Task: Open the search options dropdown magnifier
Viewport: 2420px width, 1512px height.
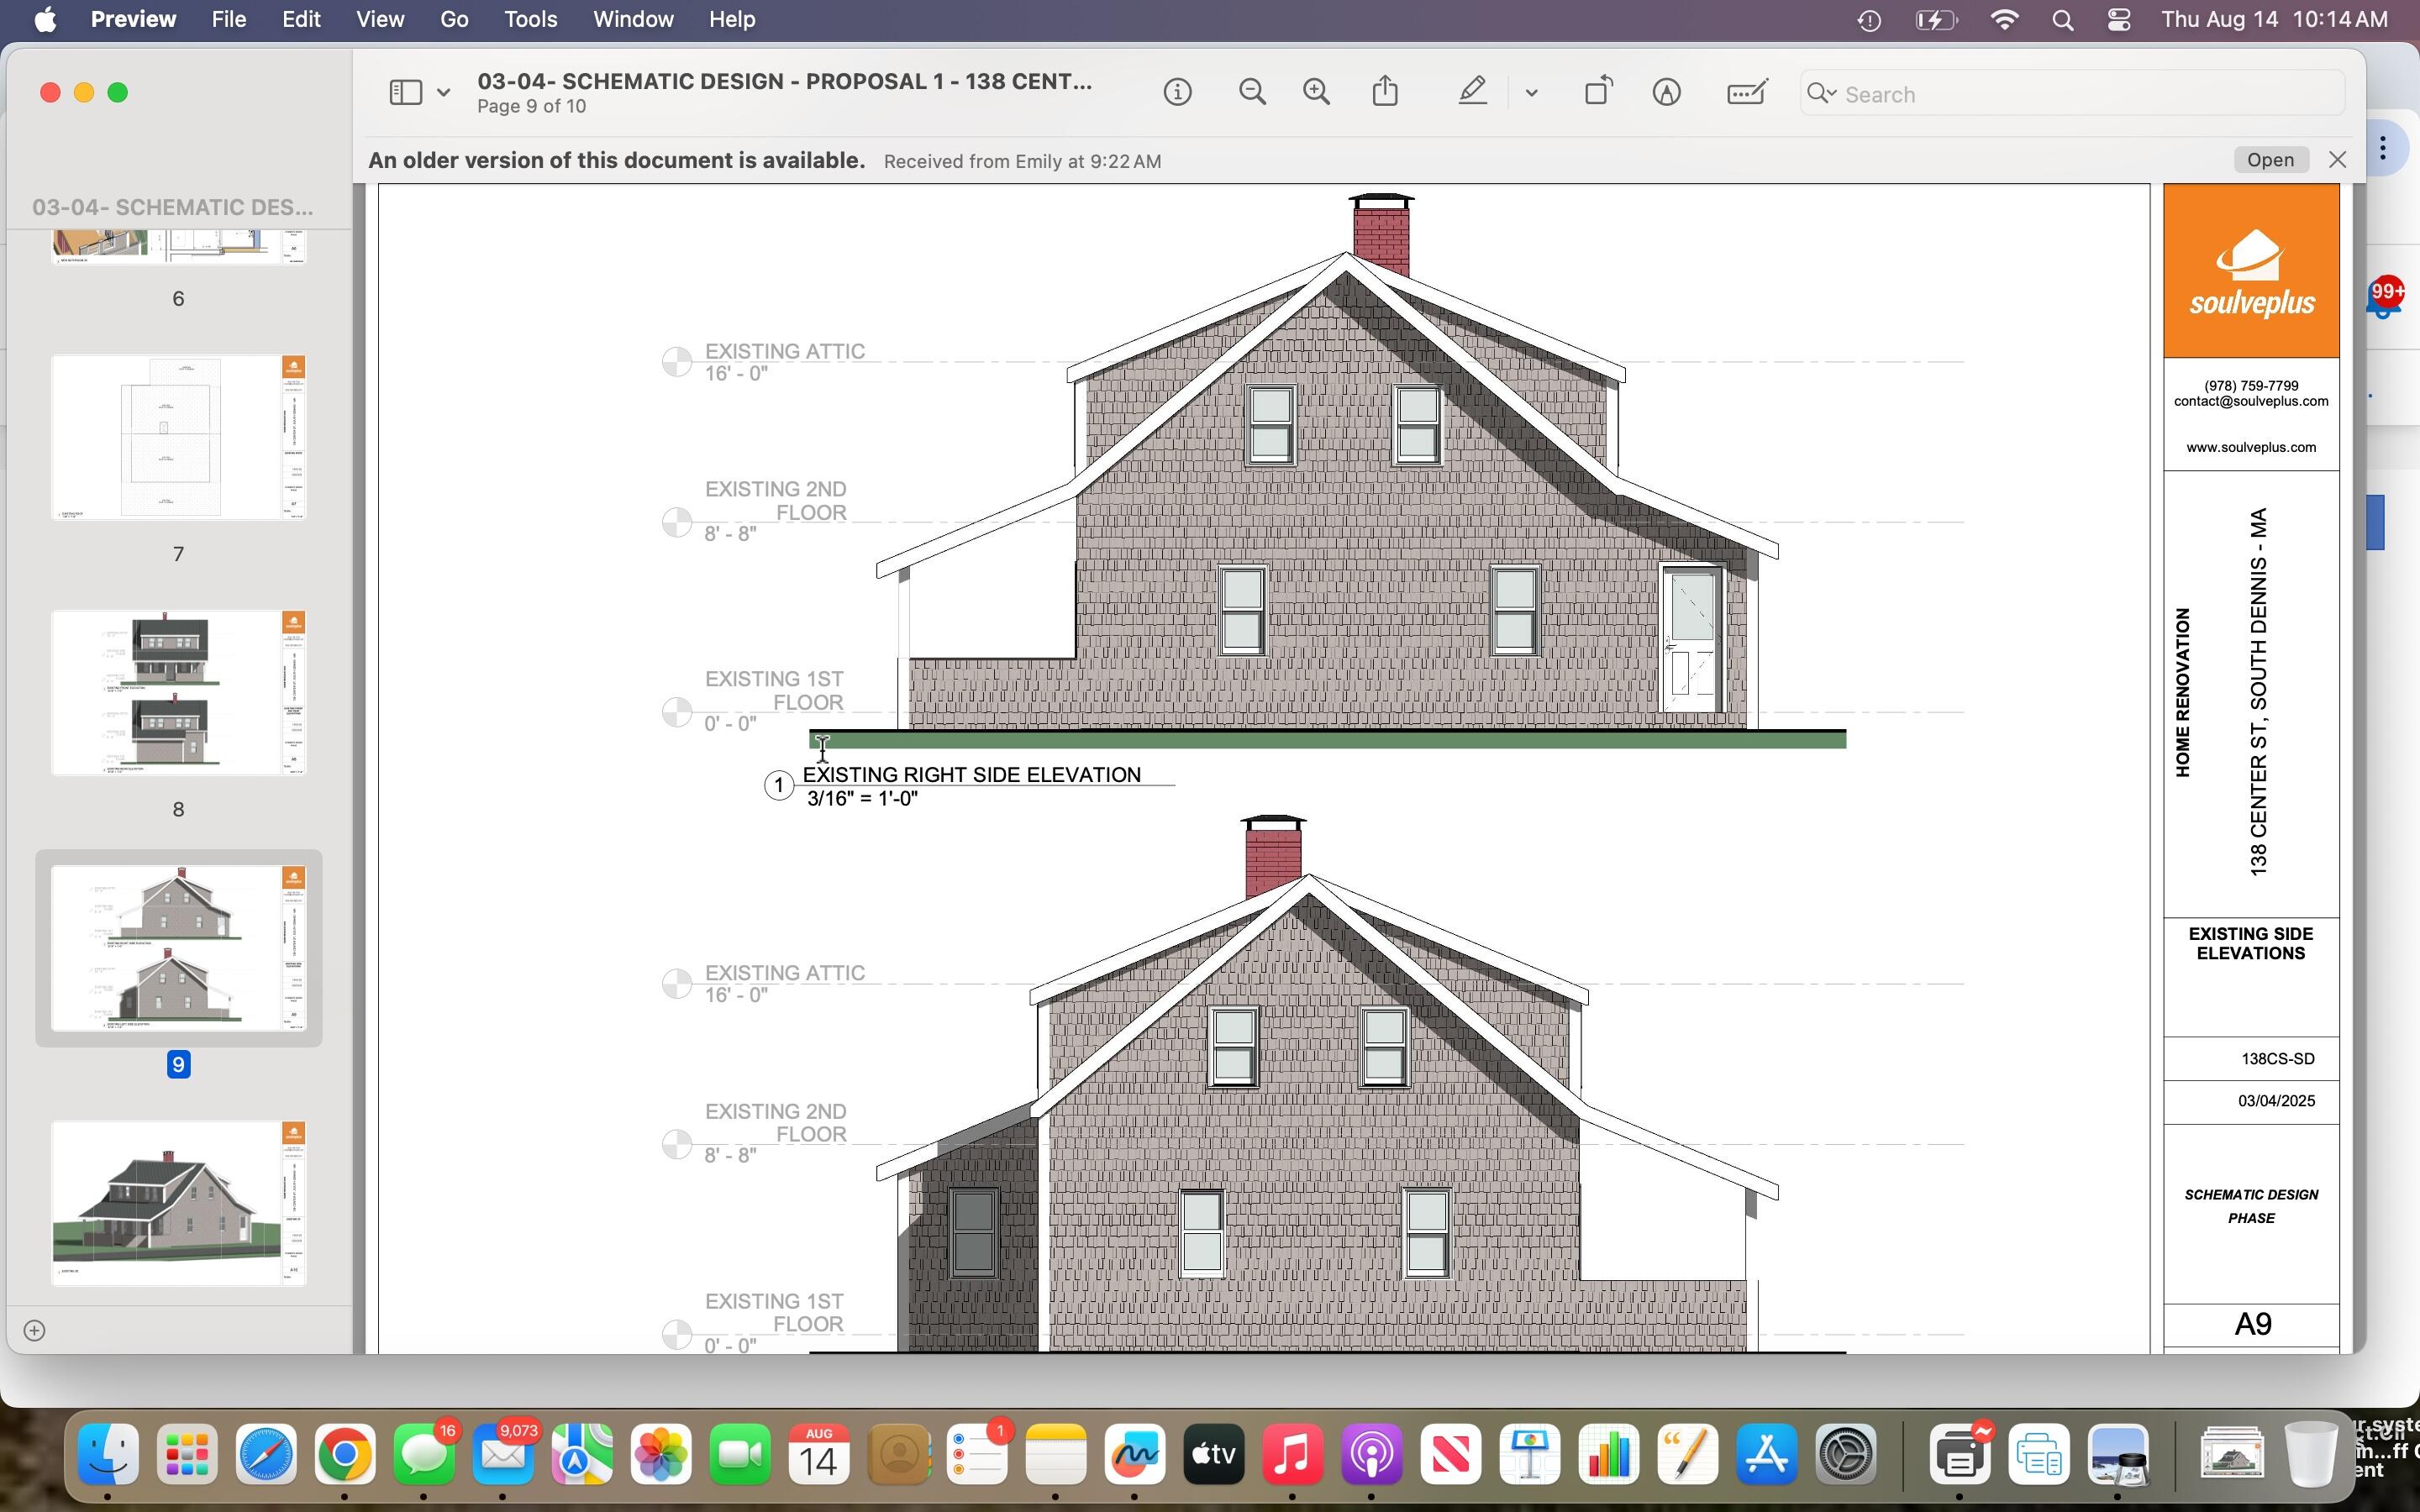Action: point(1822,94)
